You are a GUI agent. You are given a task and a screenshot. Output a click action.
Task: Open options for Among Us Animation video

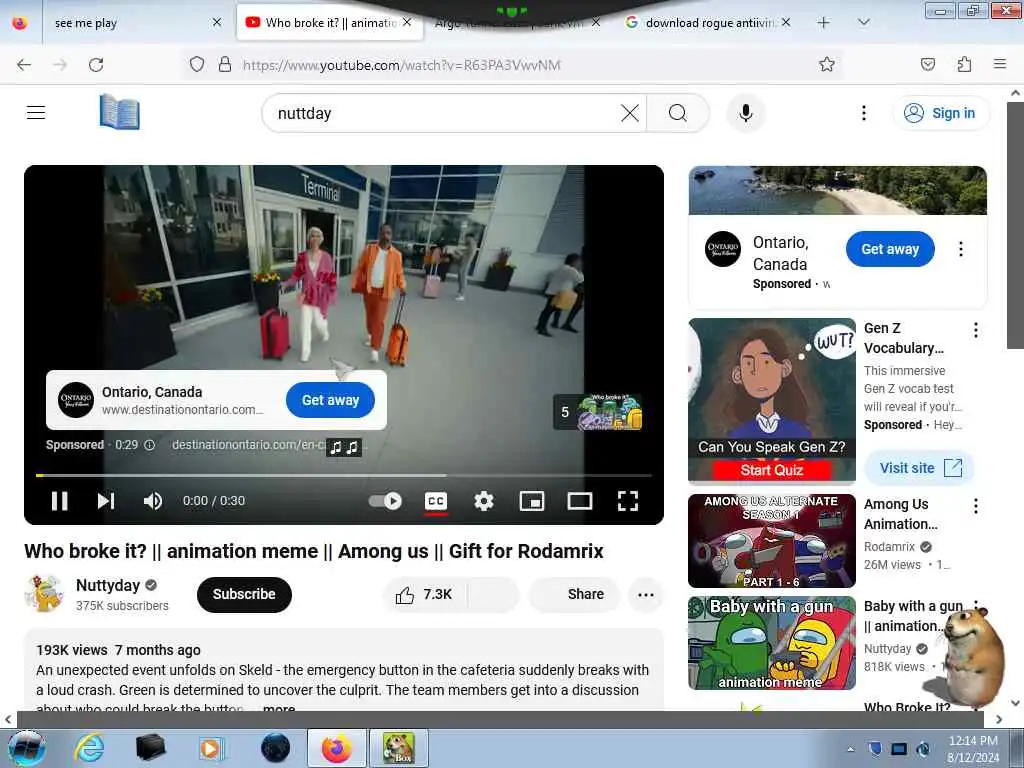pos(976,505)
